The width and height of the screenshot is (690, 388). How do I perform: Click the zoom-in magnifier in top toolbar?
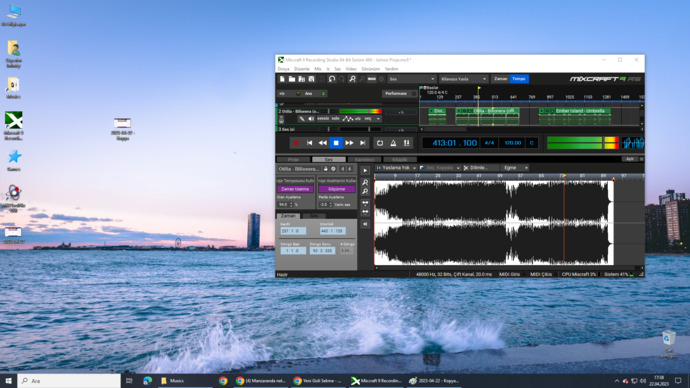pos(352,79)
